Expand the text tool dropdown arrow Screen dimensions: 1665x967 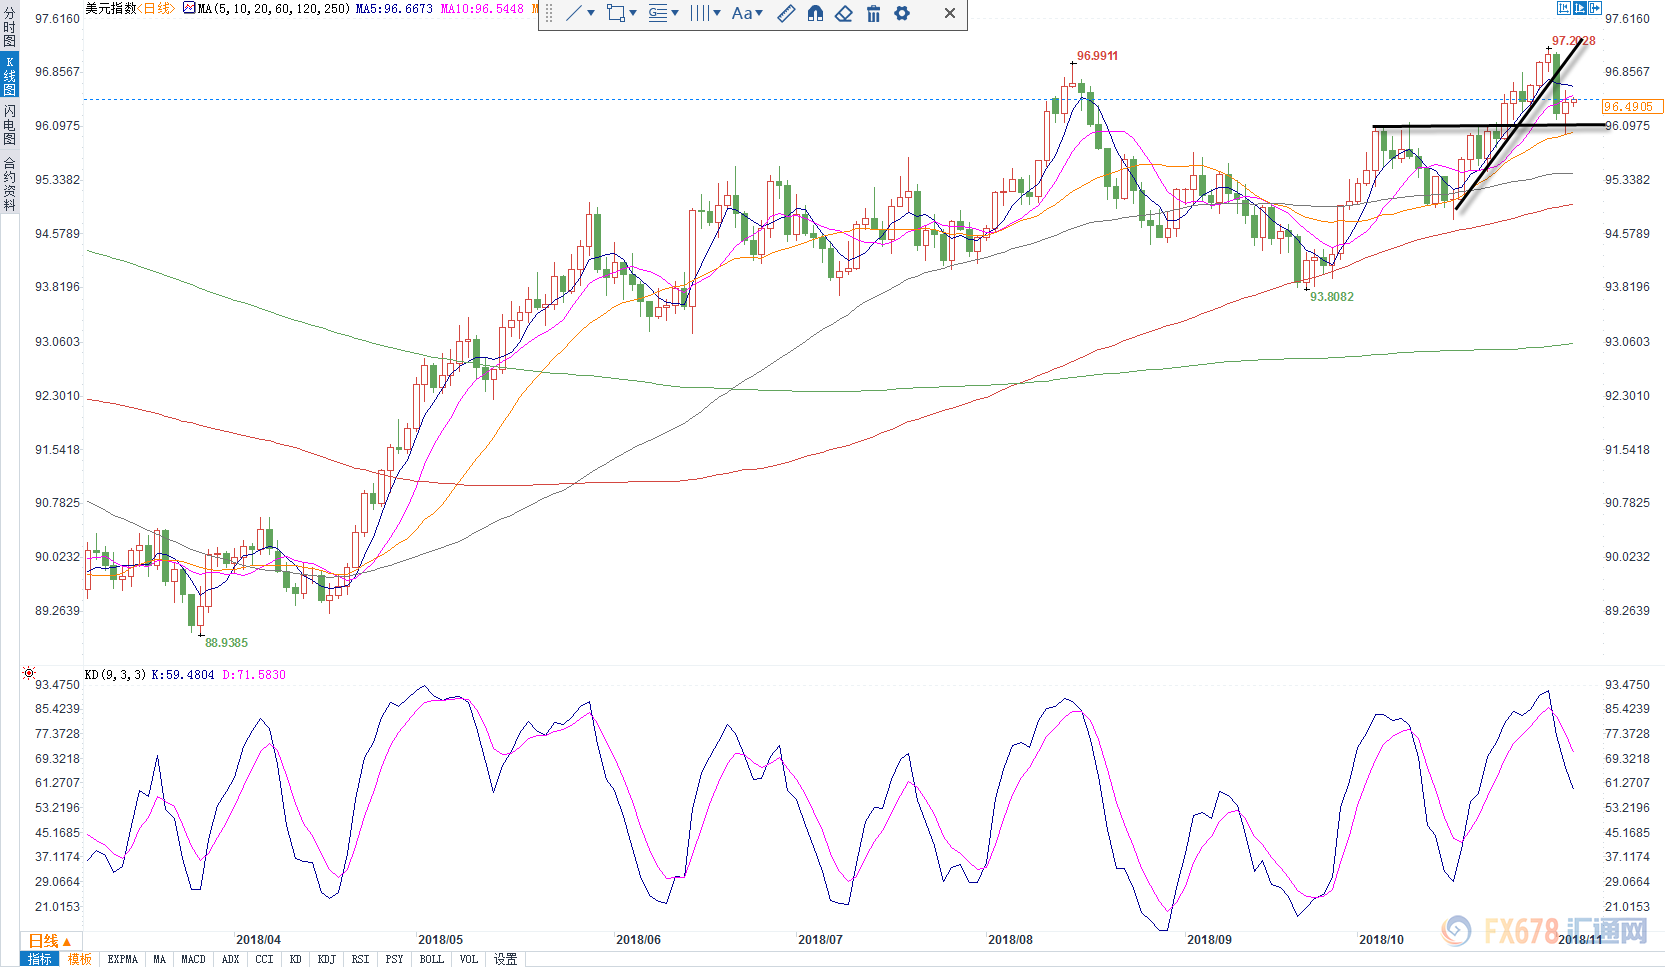tap(759, 13)
